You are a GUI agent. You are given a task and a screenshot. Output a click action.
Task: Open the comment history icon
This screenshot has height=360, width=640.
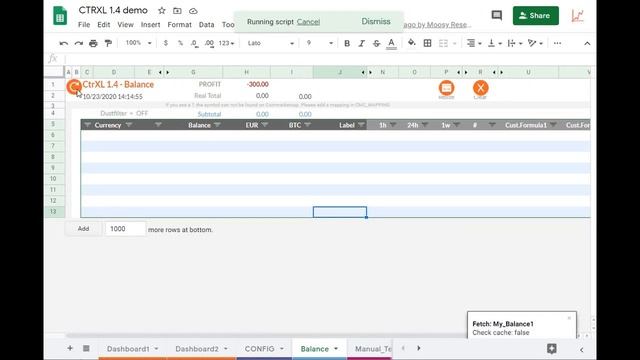[496, 16]
